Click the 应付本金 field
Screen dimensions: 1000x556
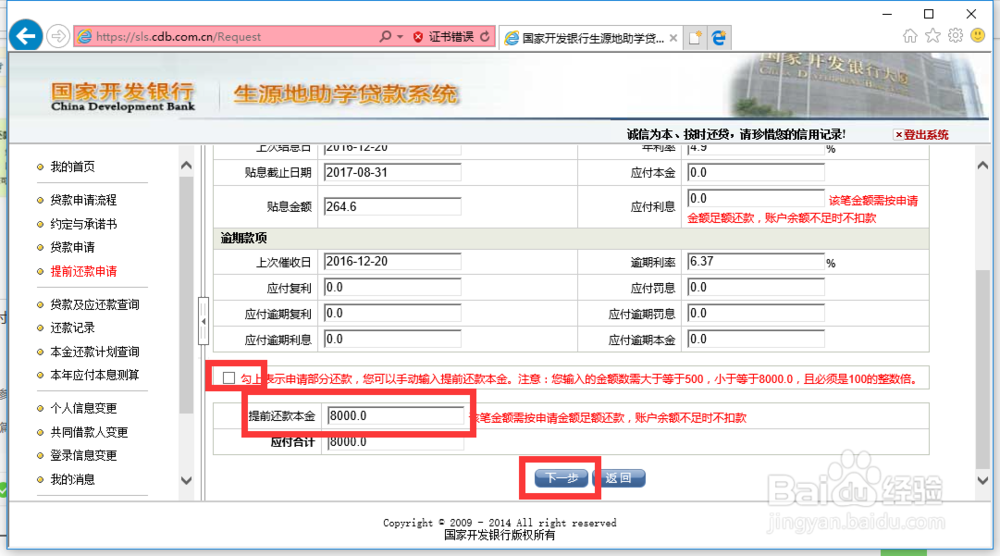coord(756,172)
